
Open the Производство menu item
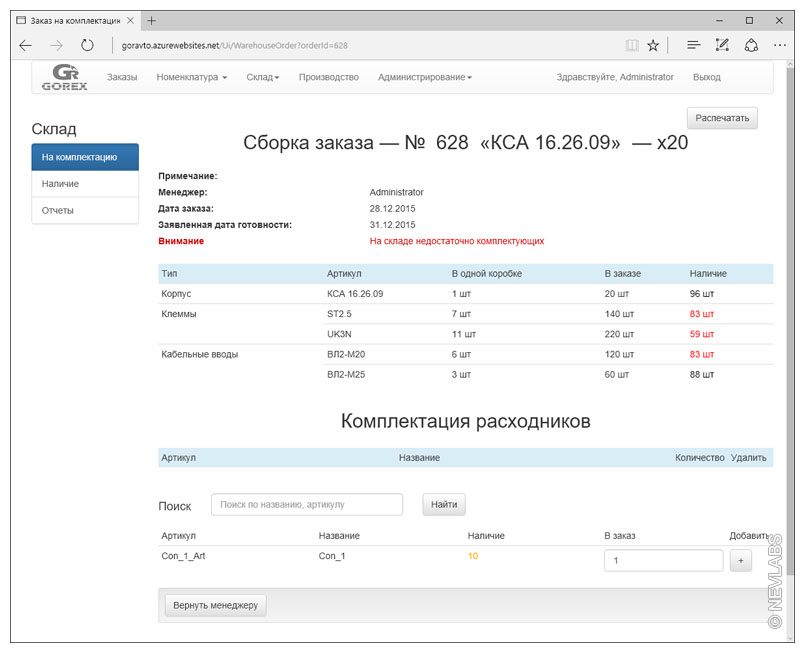click(328, 77)
